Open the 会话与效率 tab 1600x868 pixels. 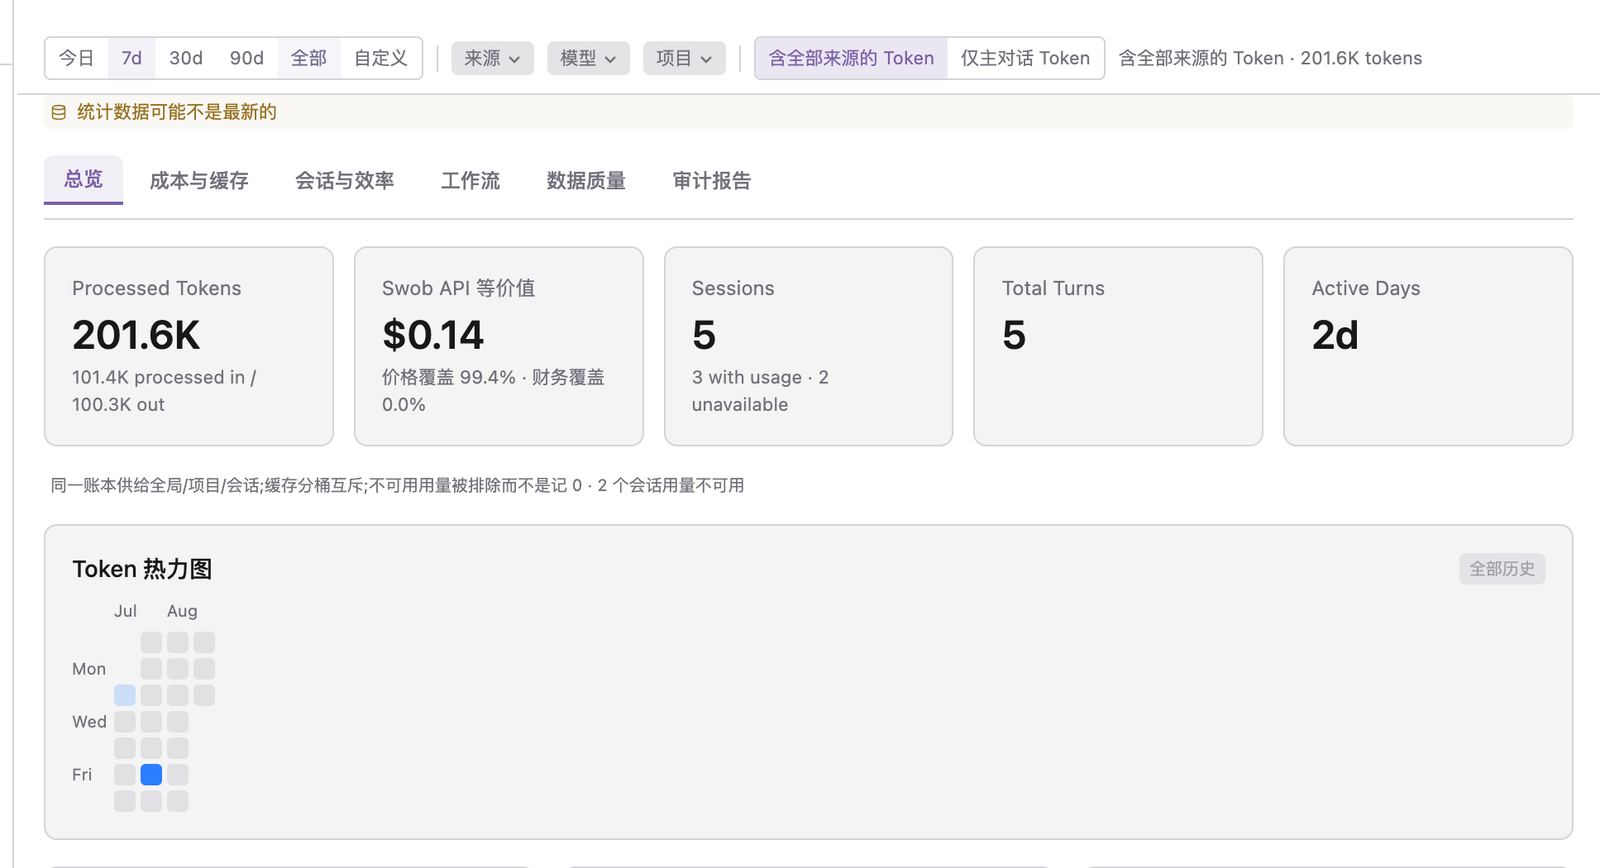coord(345,181)
